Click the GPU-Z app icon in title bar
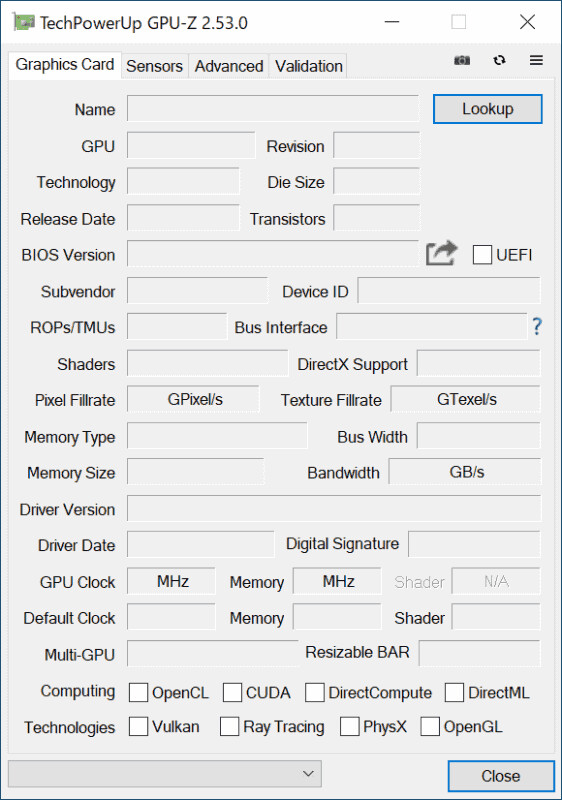This screenshot has height=800, width=562. (x=23, y=22)
